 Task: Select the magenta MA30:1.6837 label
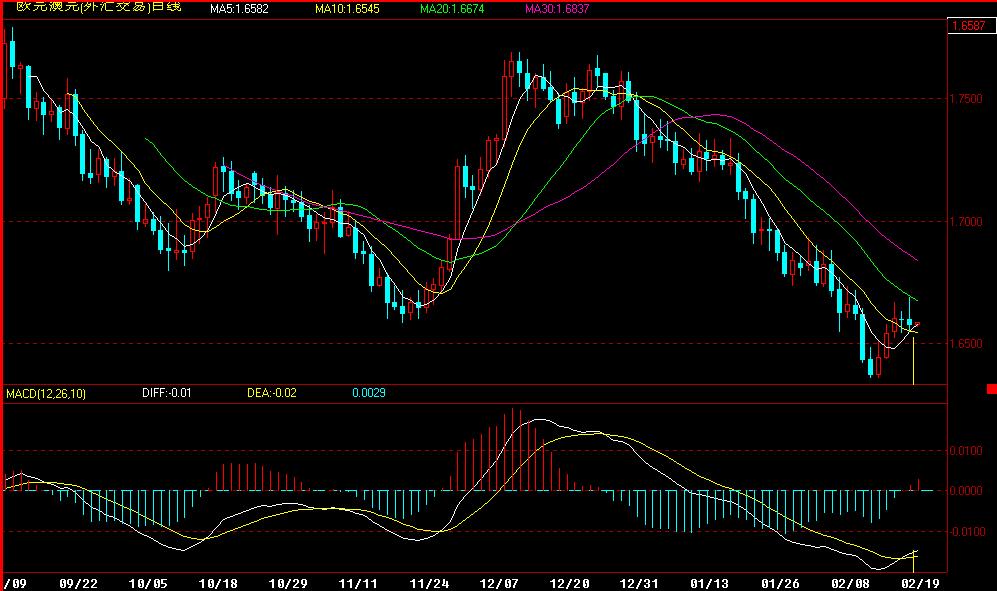coord(557,9)
